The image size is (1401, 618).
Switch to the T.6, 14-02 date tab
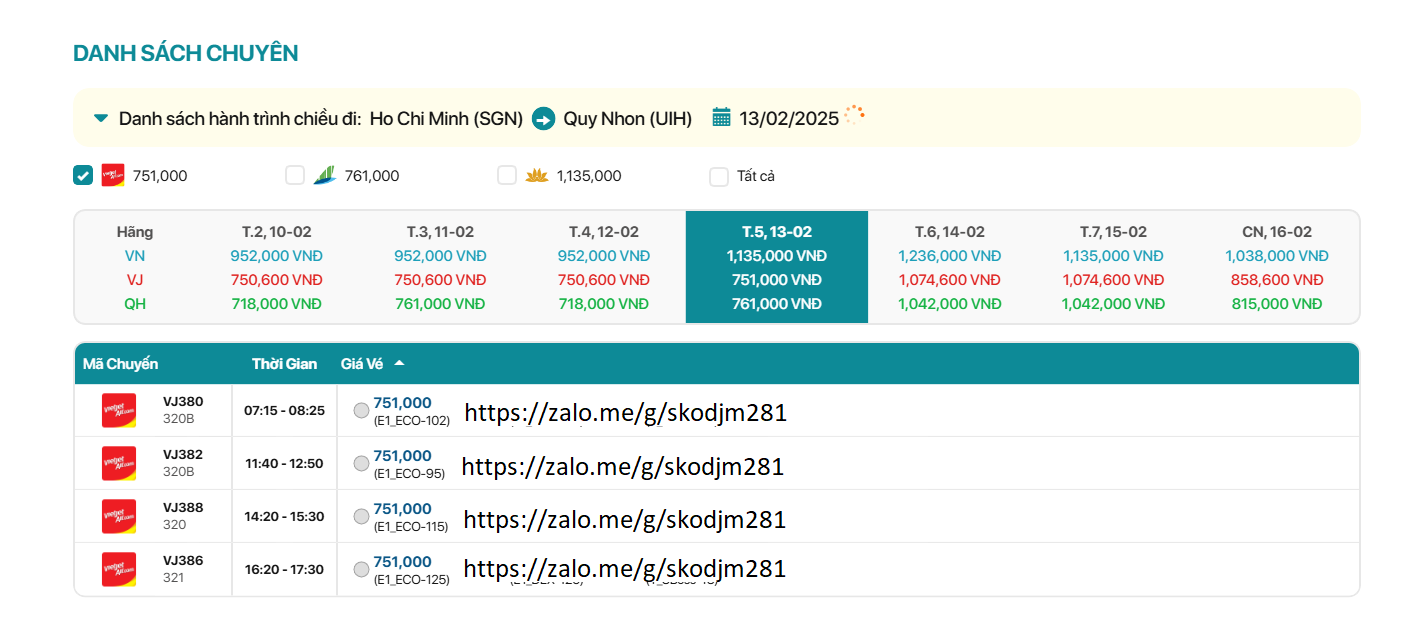coord(949,267)
